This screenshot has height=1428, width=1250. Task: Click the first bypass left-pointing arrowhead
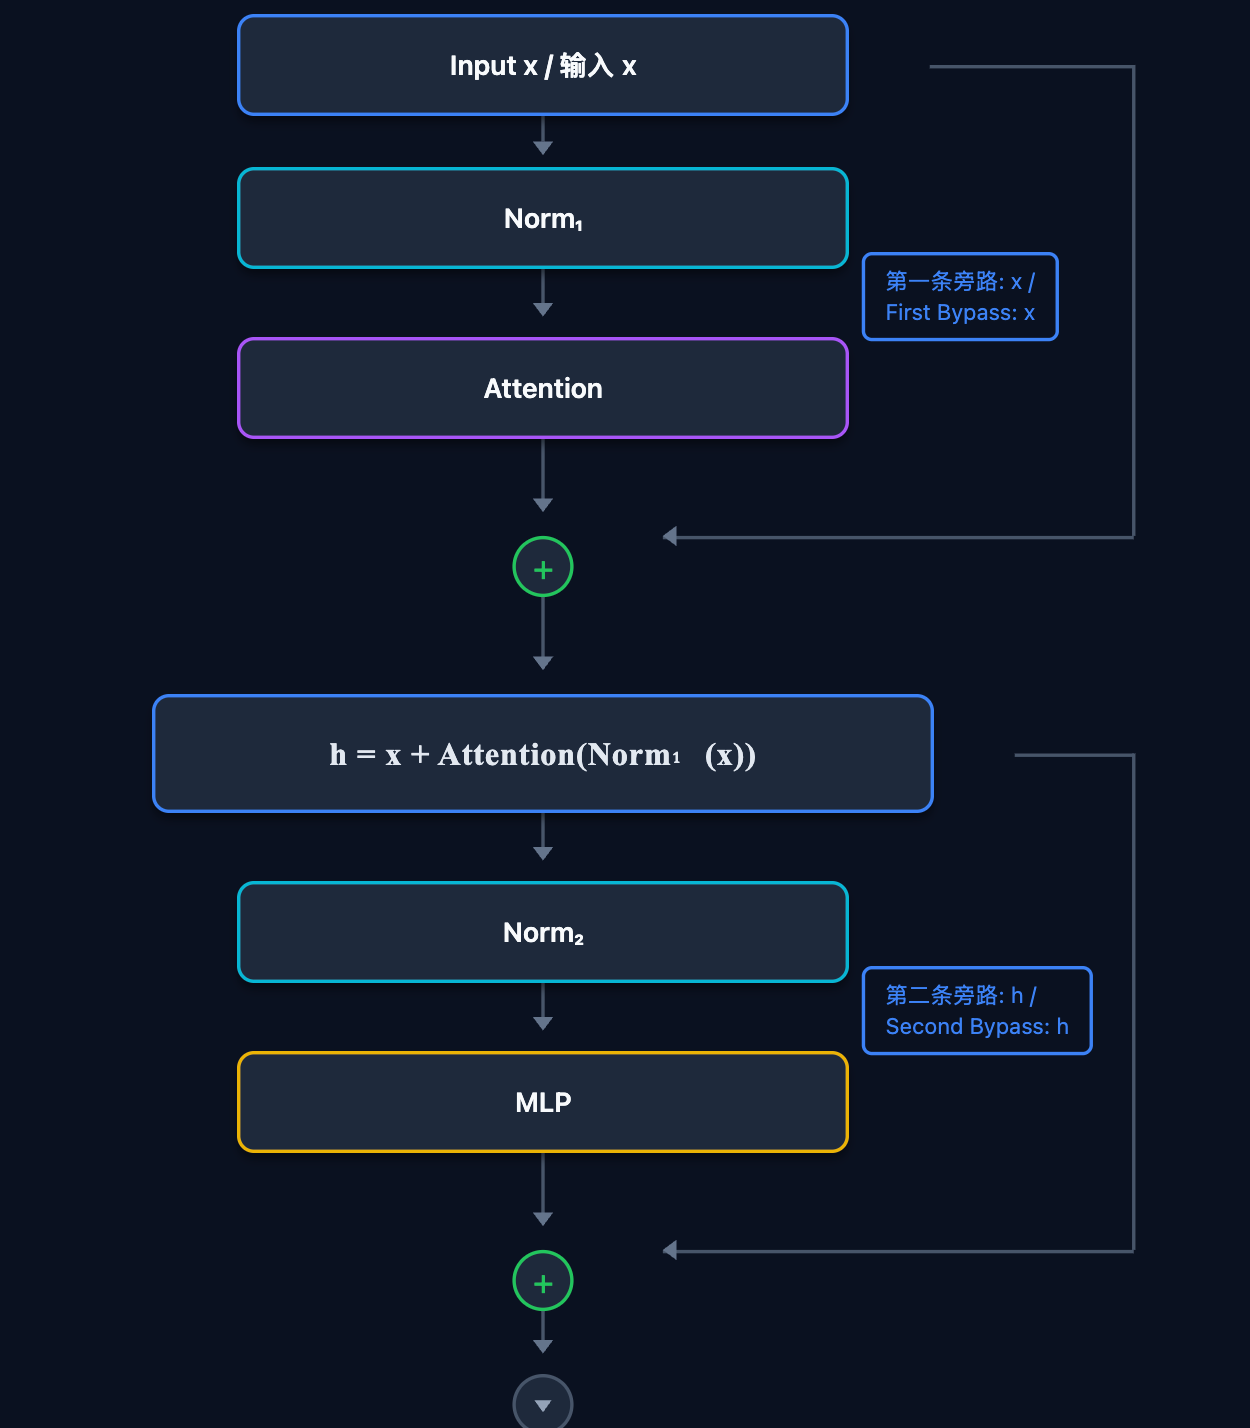670,537
